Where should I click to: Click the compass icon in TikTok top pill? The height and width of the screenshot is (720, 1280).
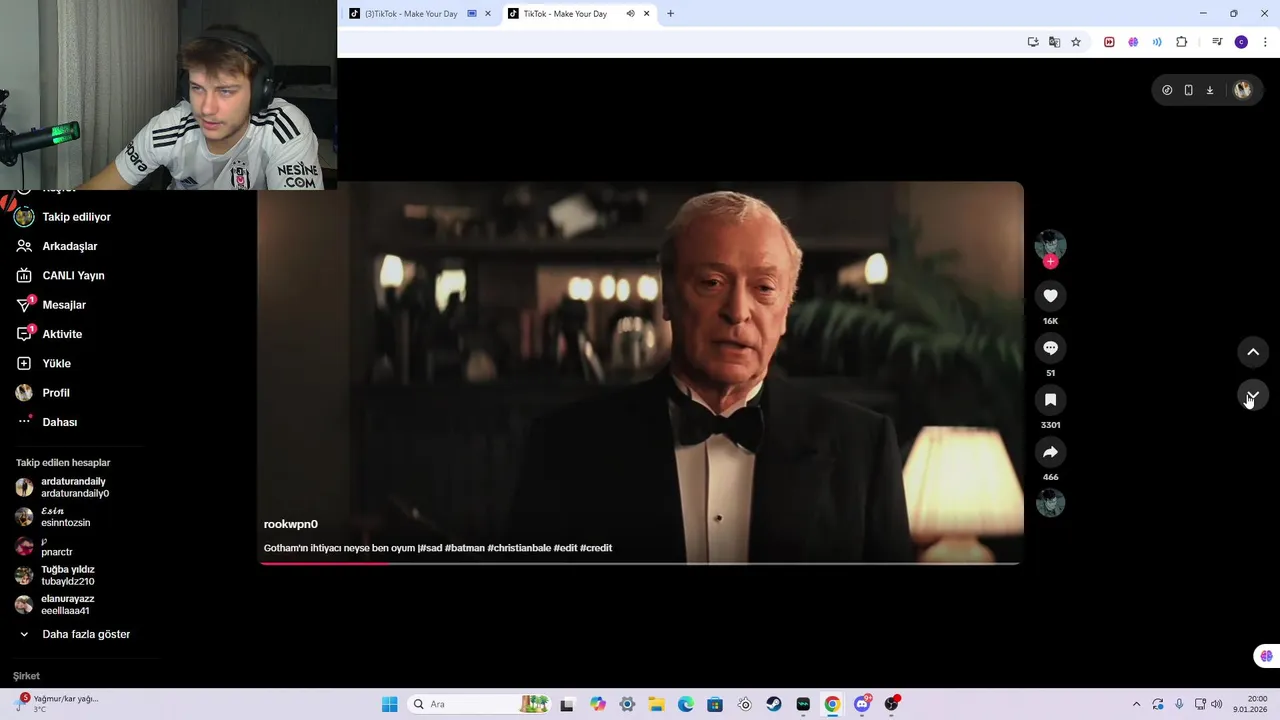point(1167,90)
